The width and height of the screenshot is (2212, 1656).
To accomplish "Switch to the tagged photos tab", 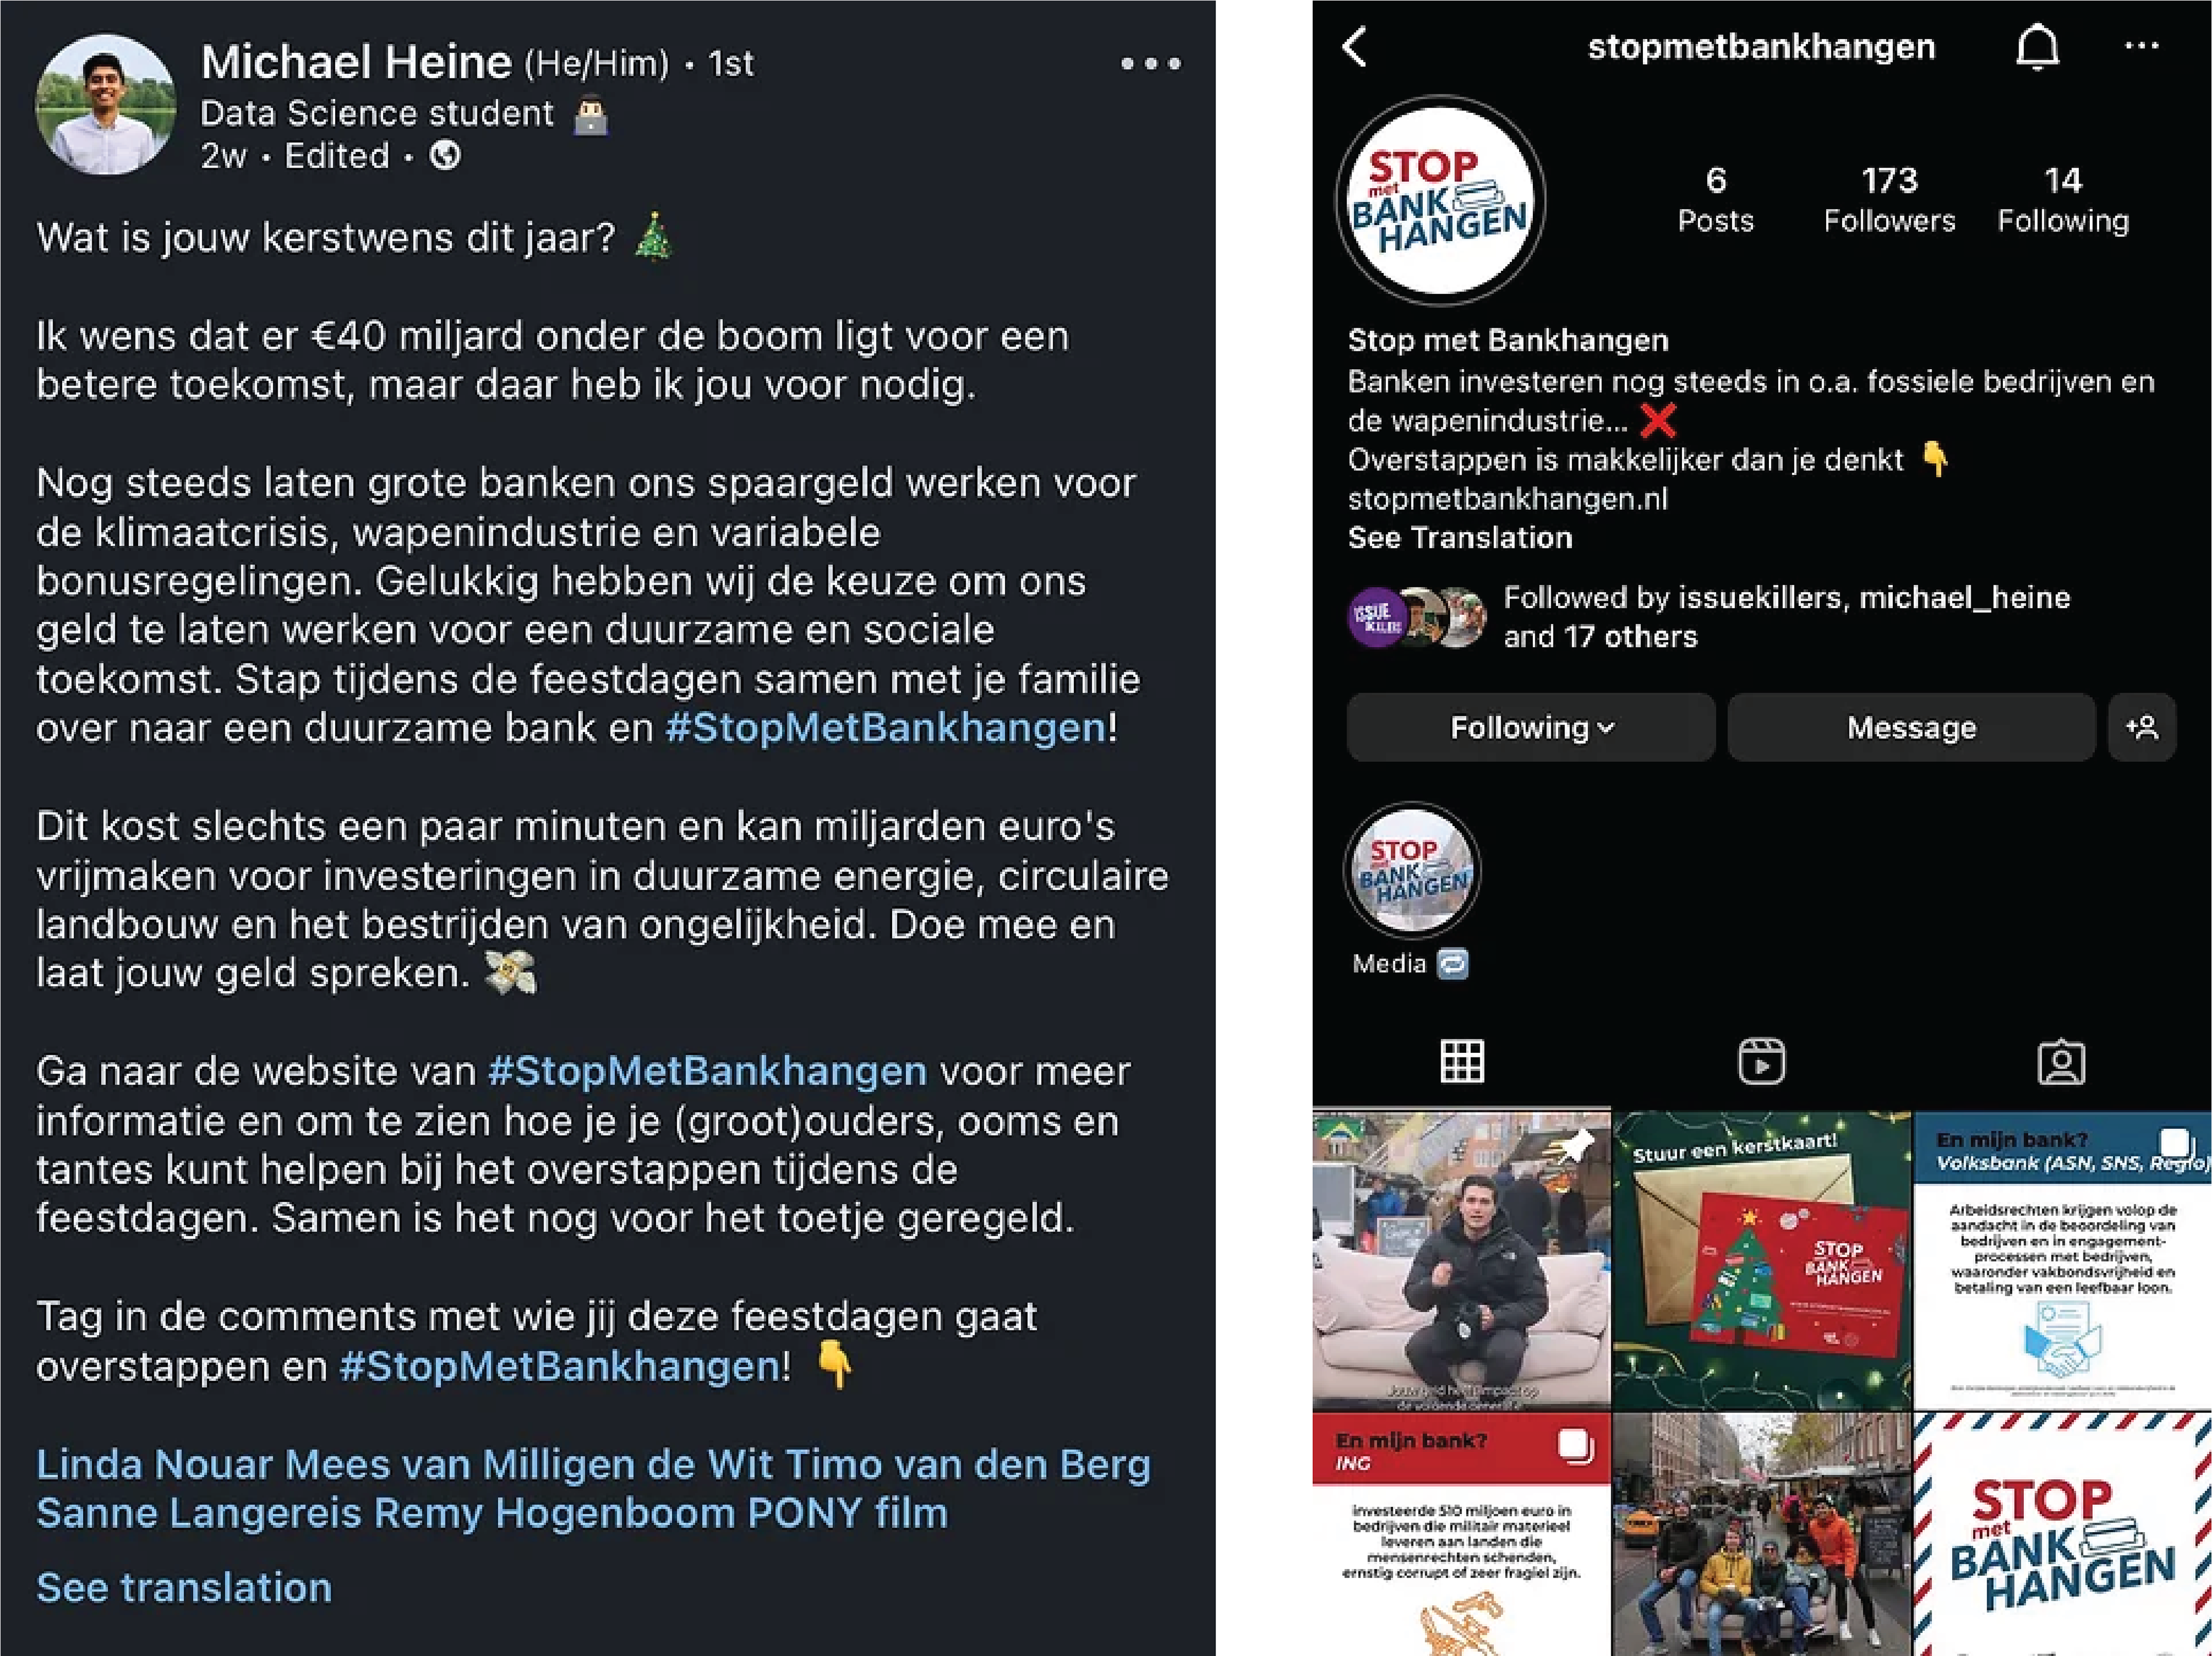I will [2061, 1062].
